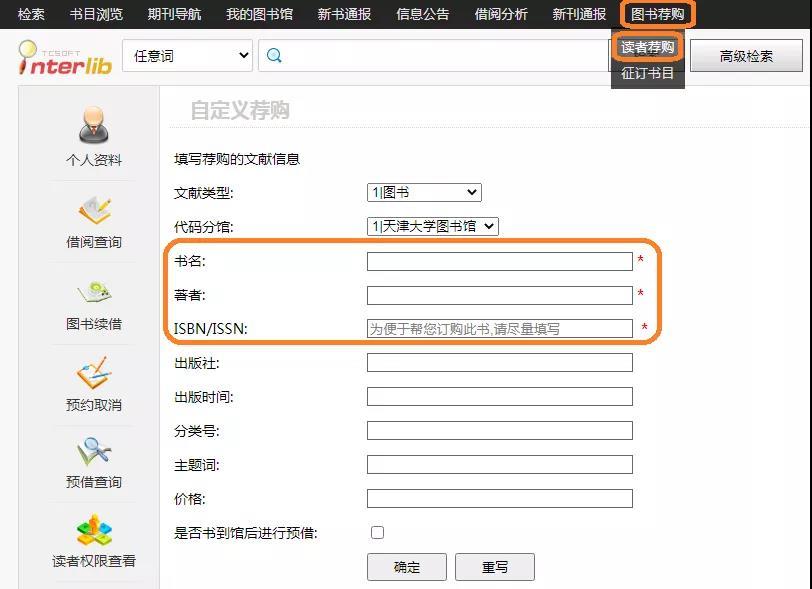Expand the 文献类型 dropdown
The image size is (812, 589).
pos(424,192)
